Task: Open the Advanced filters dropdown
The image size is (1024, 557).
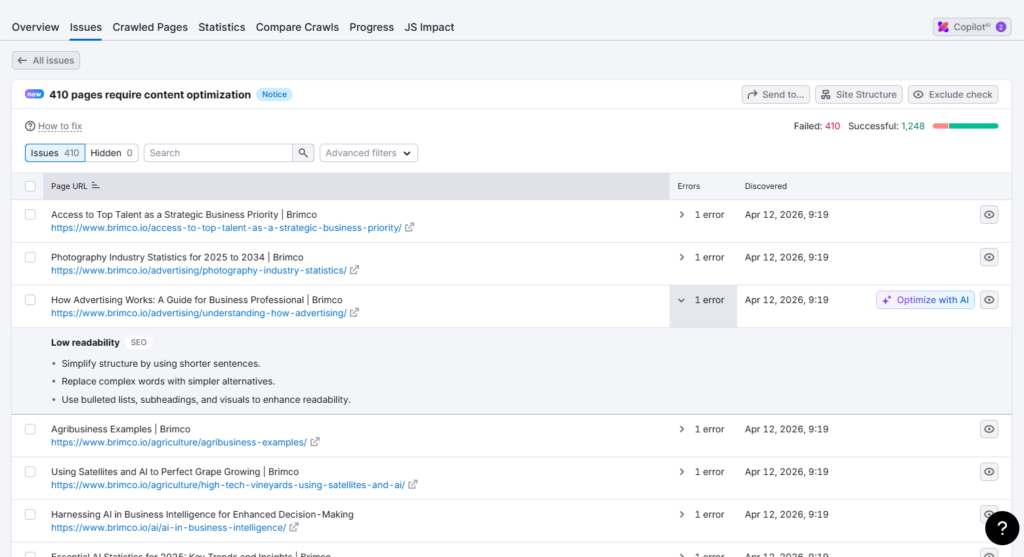Action: [x=368, y=153]
